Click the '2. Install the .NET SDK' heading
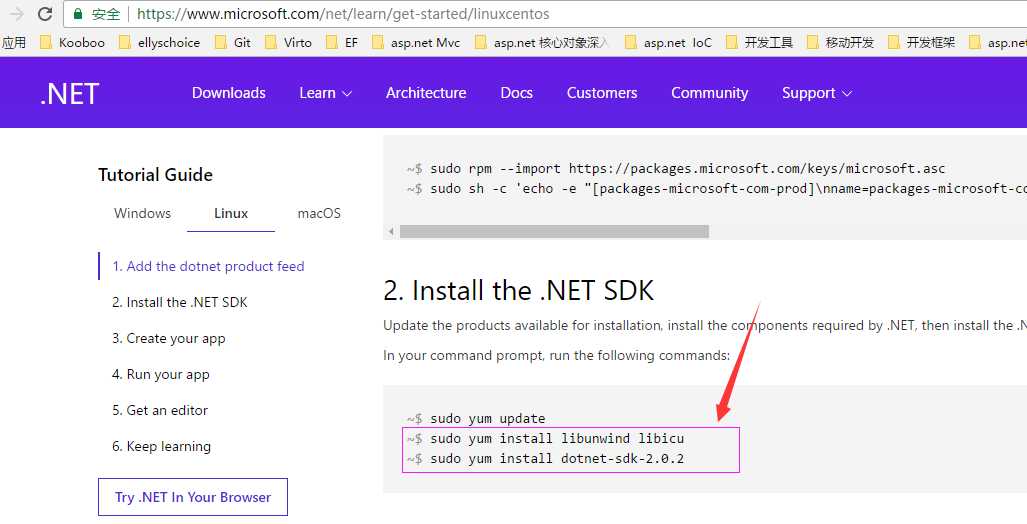The height and width of the screenshot is (524, 1027). (x=518, y=291)
